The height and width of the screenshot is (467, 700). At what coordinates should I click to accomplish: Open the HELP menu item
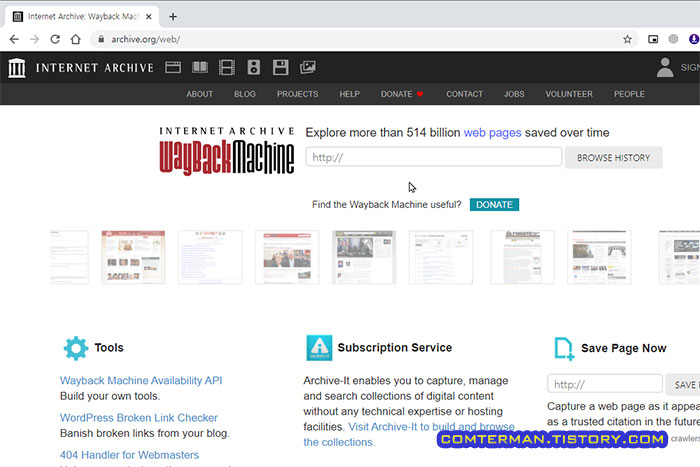(x=349, y=94)
